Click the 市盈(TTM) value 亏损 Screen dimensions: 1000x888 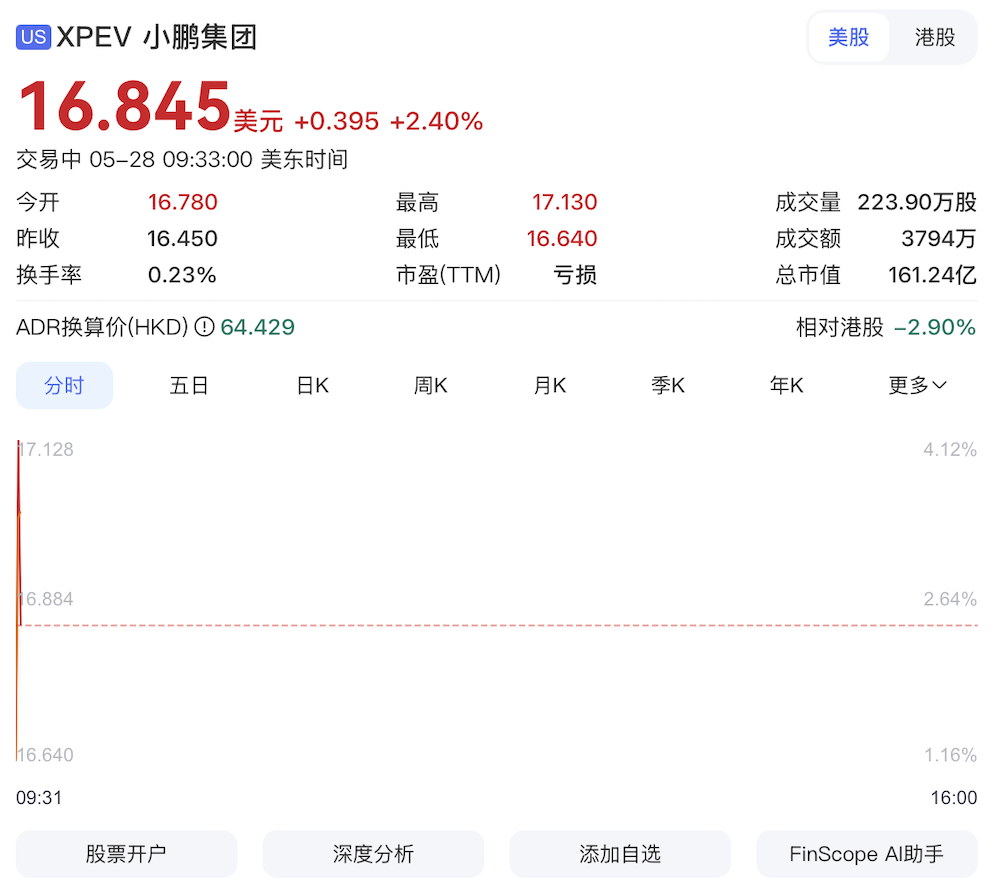575,275
